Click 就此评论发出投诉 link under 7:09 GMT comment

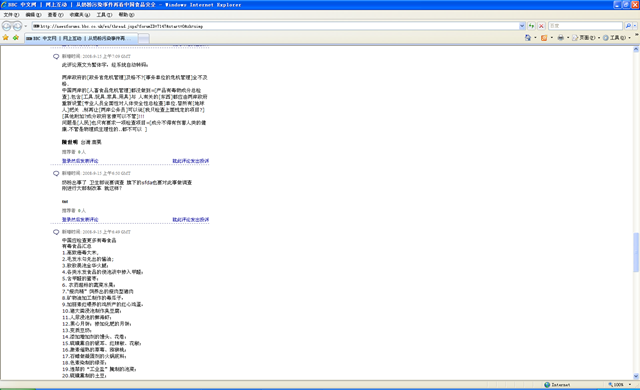click(191, 161)
